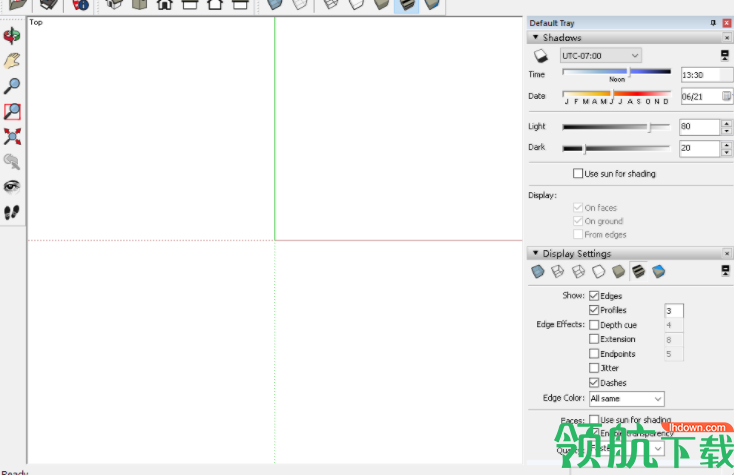Choose Monochrome style in Display Settings
The height and width of the screenshot is (475, 734).
(659, 271)
